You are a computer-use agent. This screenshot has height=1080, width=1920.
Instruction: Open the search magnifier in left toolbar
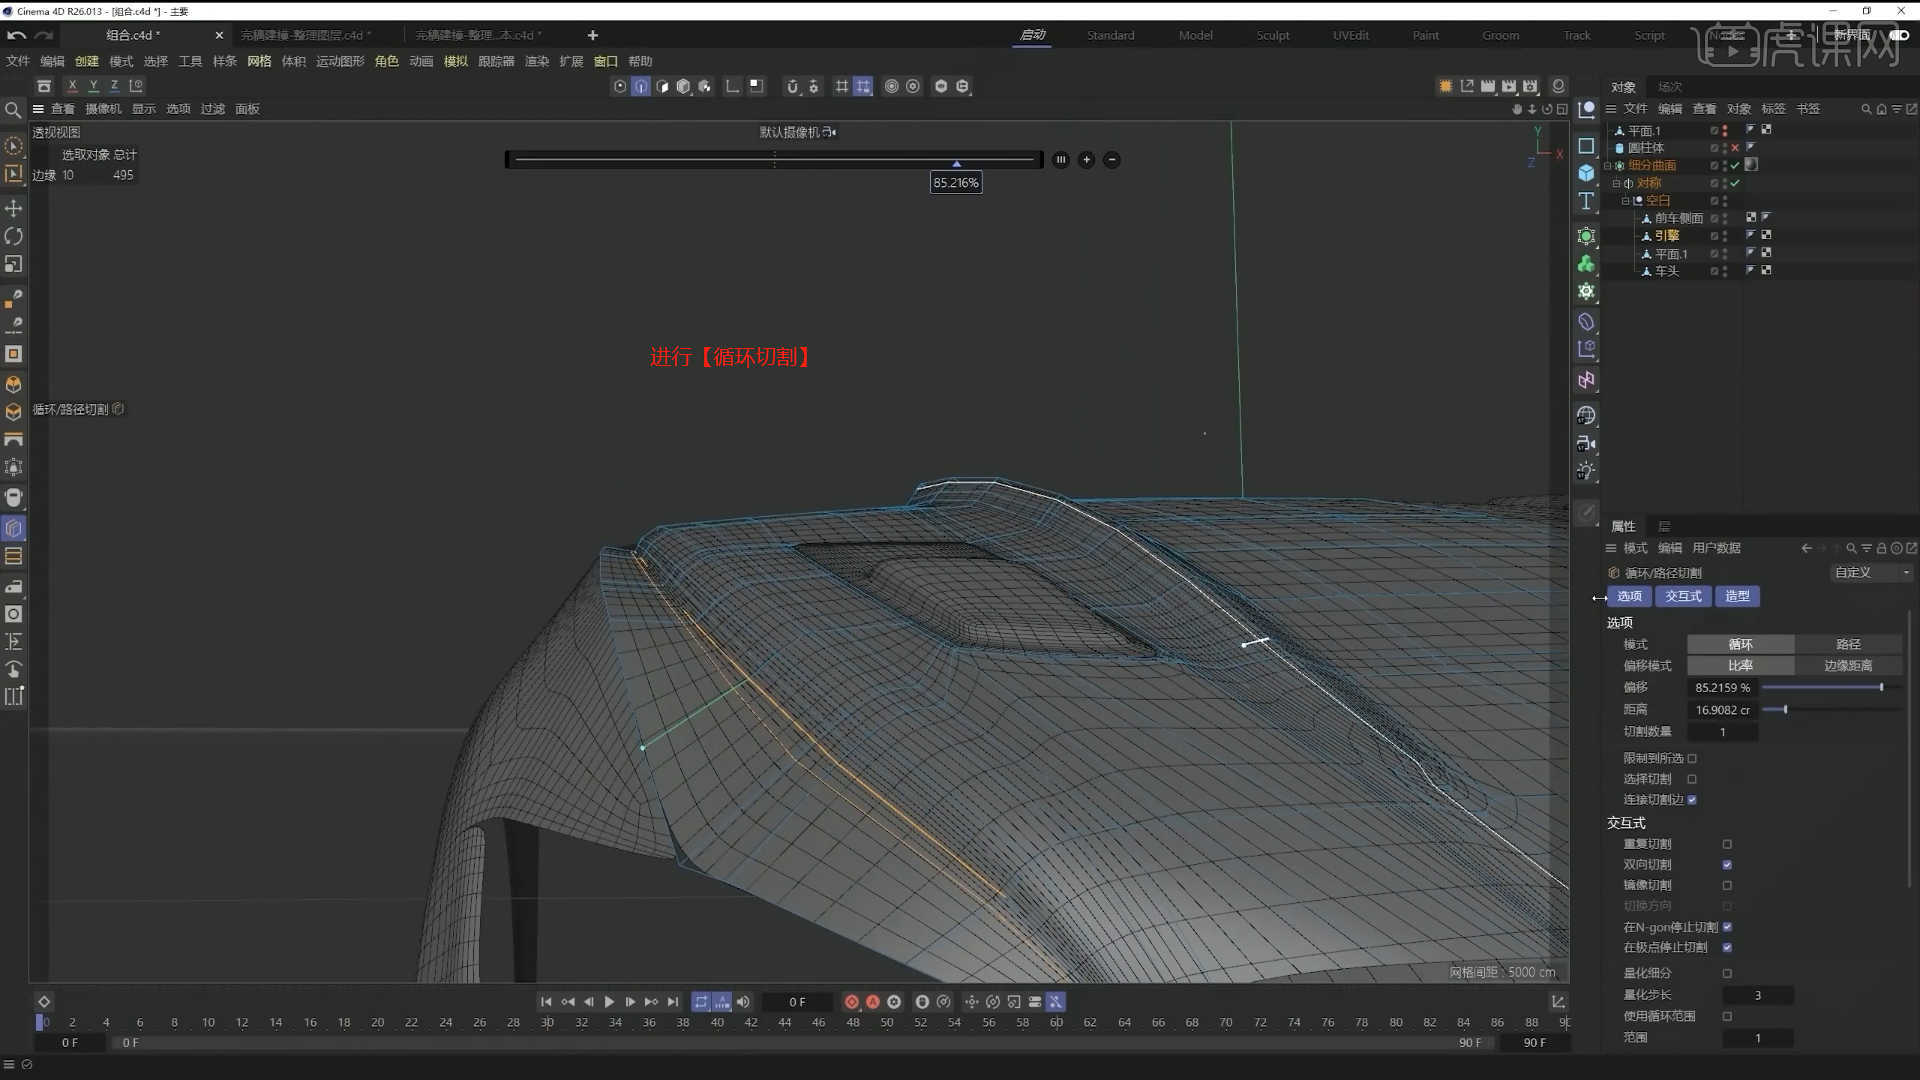tap(13, 110)
